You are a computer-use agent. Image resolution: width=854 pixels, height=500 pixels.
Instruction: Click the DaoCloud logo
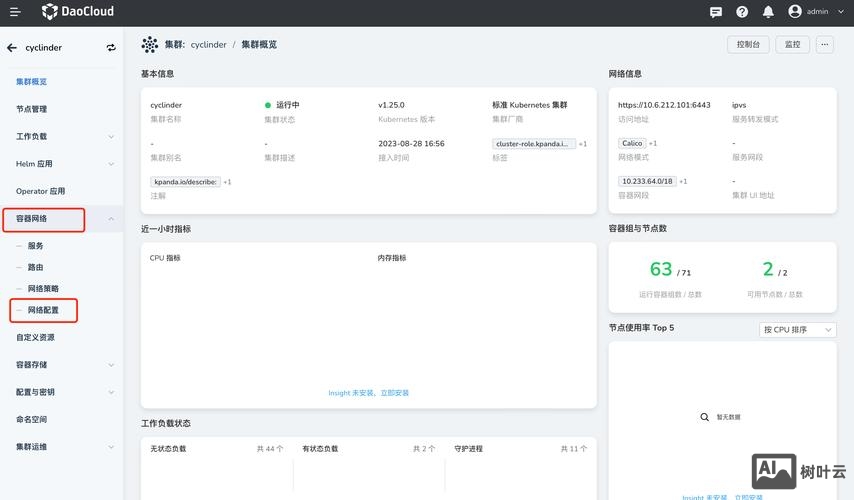pyautogui.click(x=78, y=11)
